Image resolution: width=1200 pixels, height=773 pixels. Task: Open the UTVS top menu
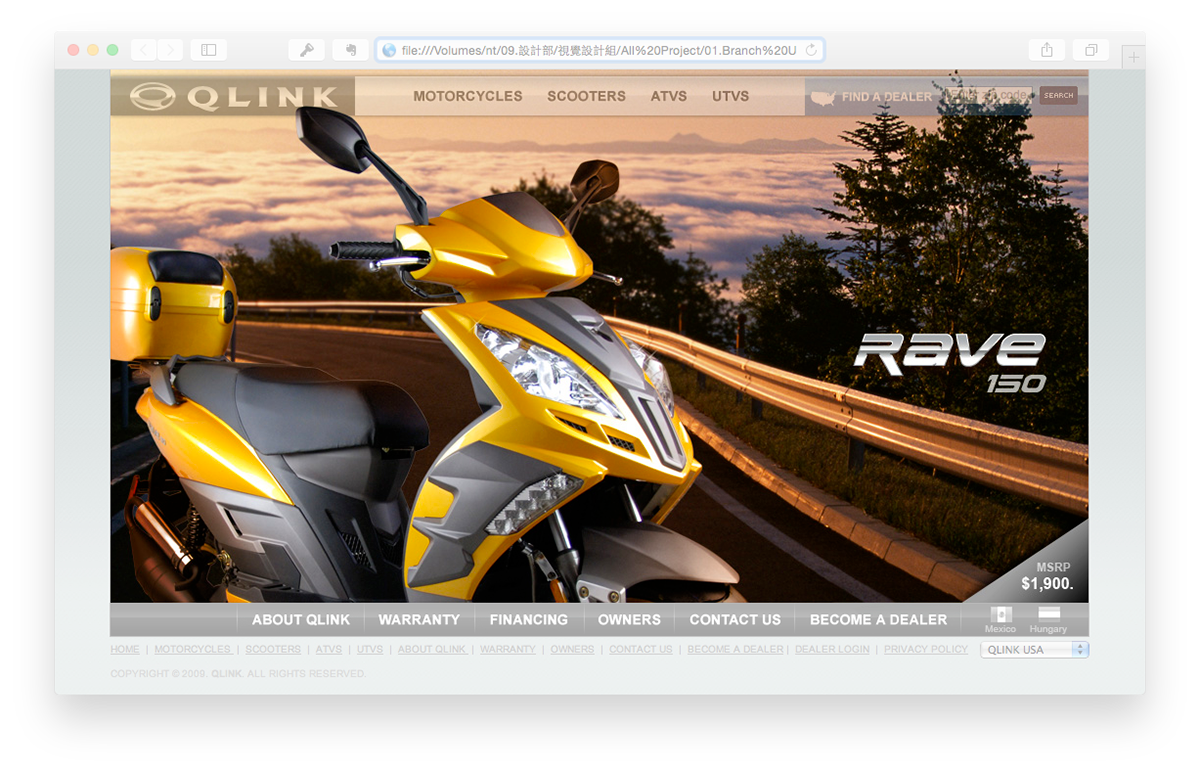(731, 96)
